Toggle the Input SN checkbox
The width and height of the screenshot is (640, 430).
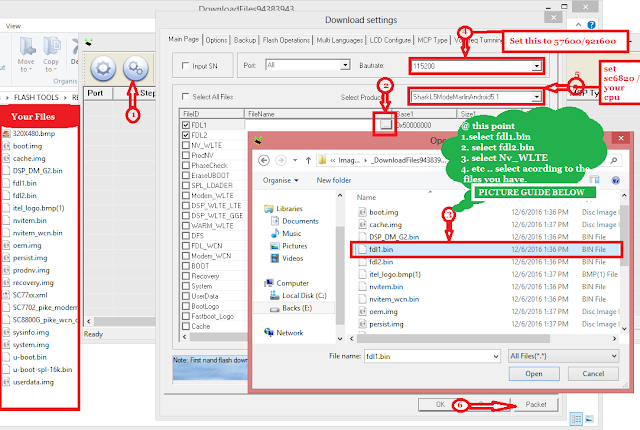(185, 66)
